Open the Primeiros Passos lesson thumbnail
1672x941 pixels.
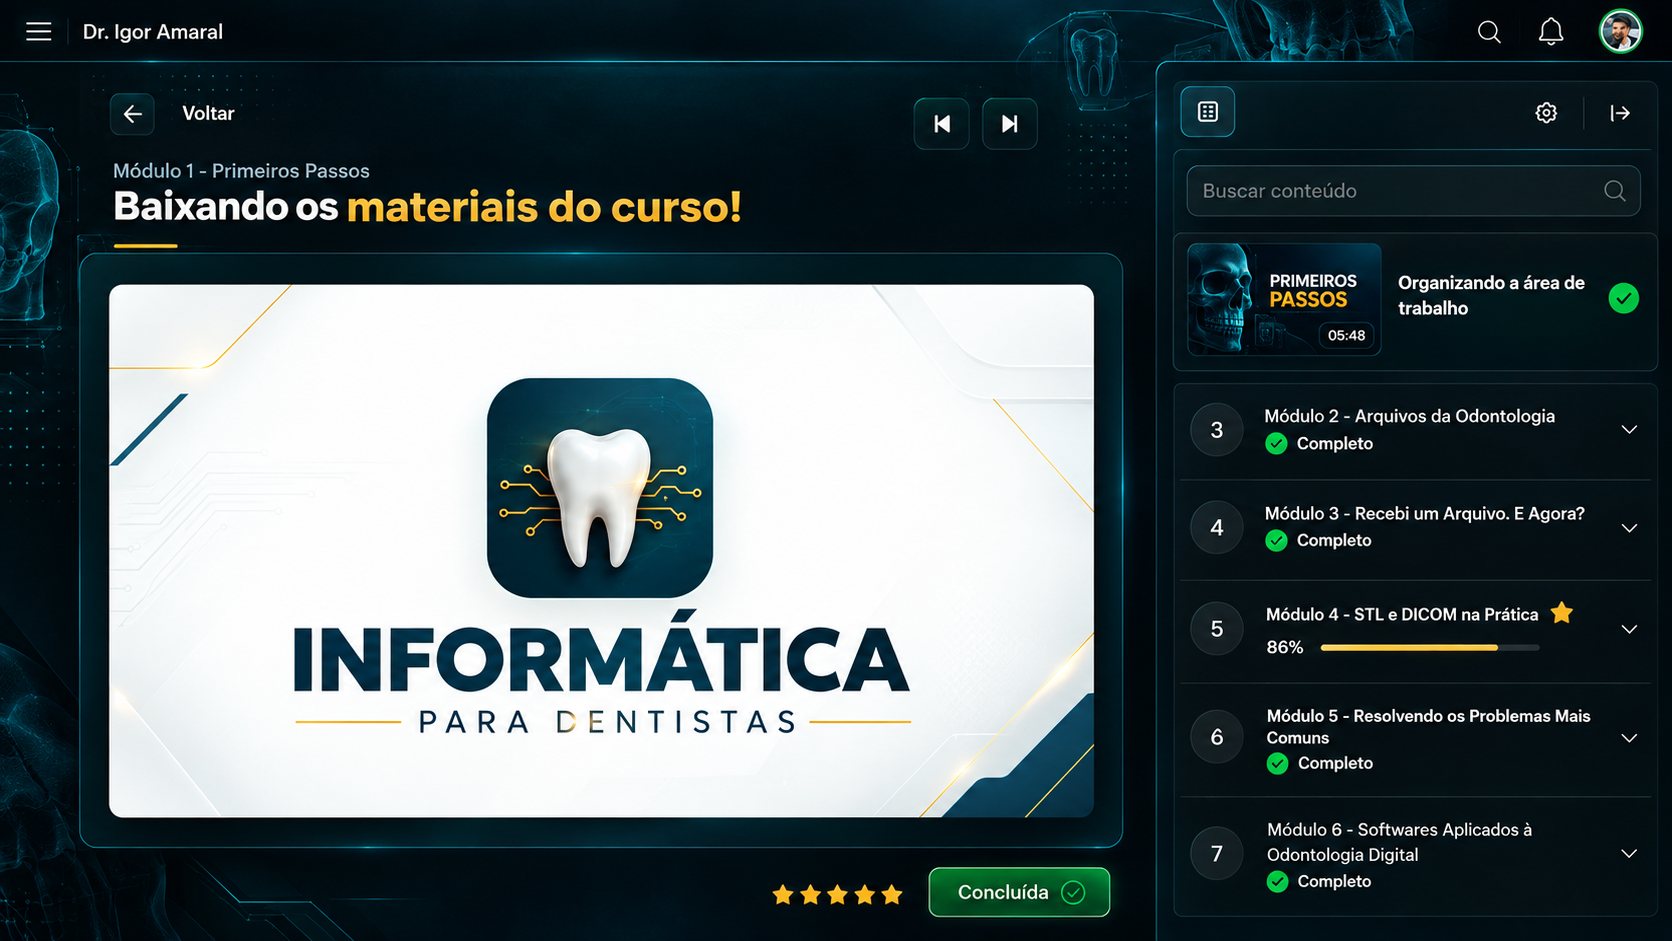(x=1284, y=299)
